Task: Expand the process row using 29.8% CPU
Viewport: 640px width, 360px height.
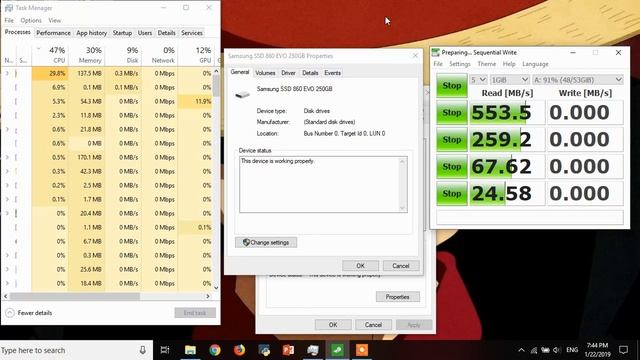Action: 7,73
